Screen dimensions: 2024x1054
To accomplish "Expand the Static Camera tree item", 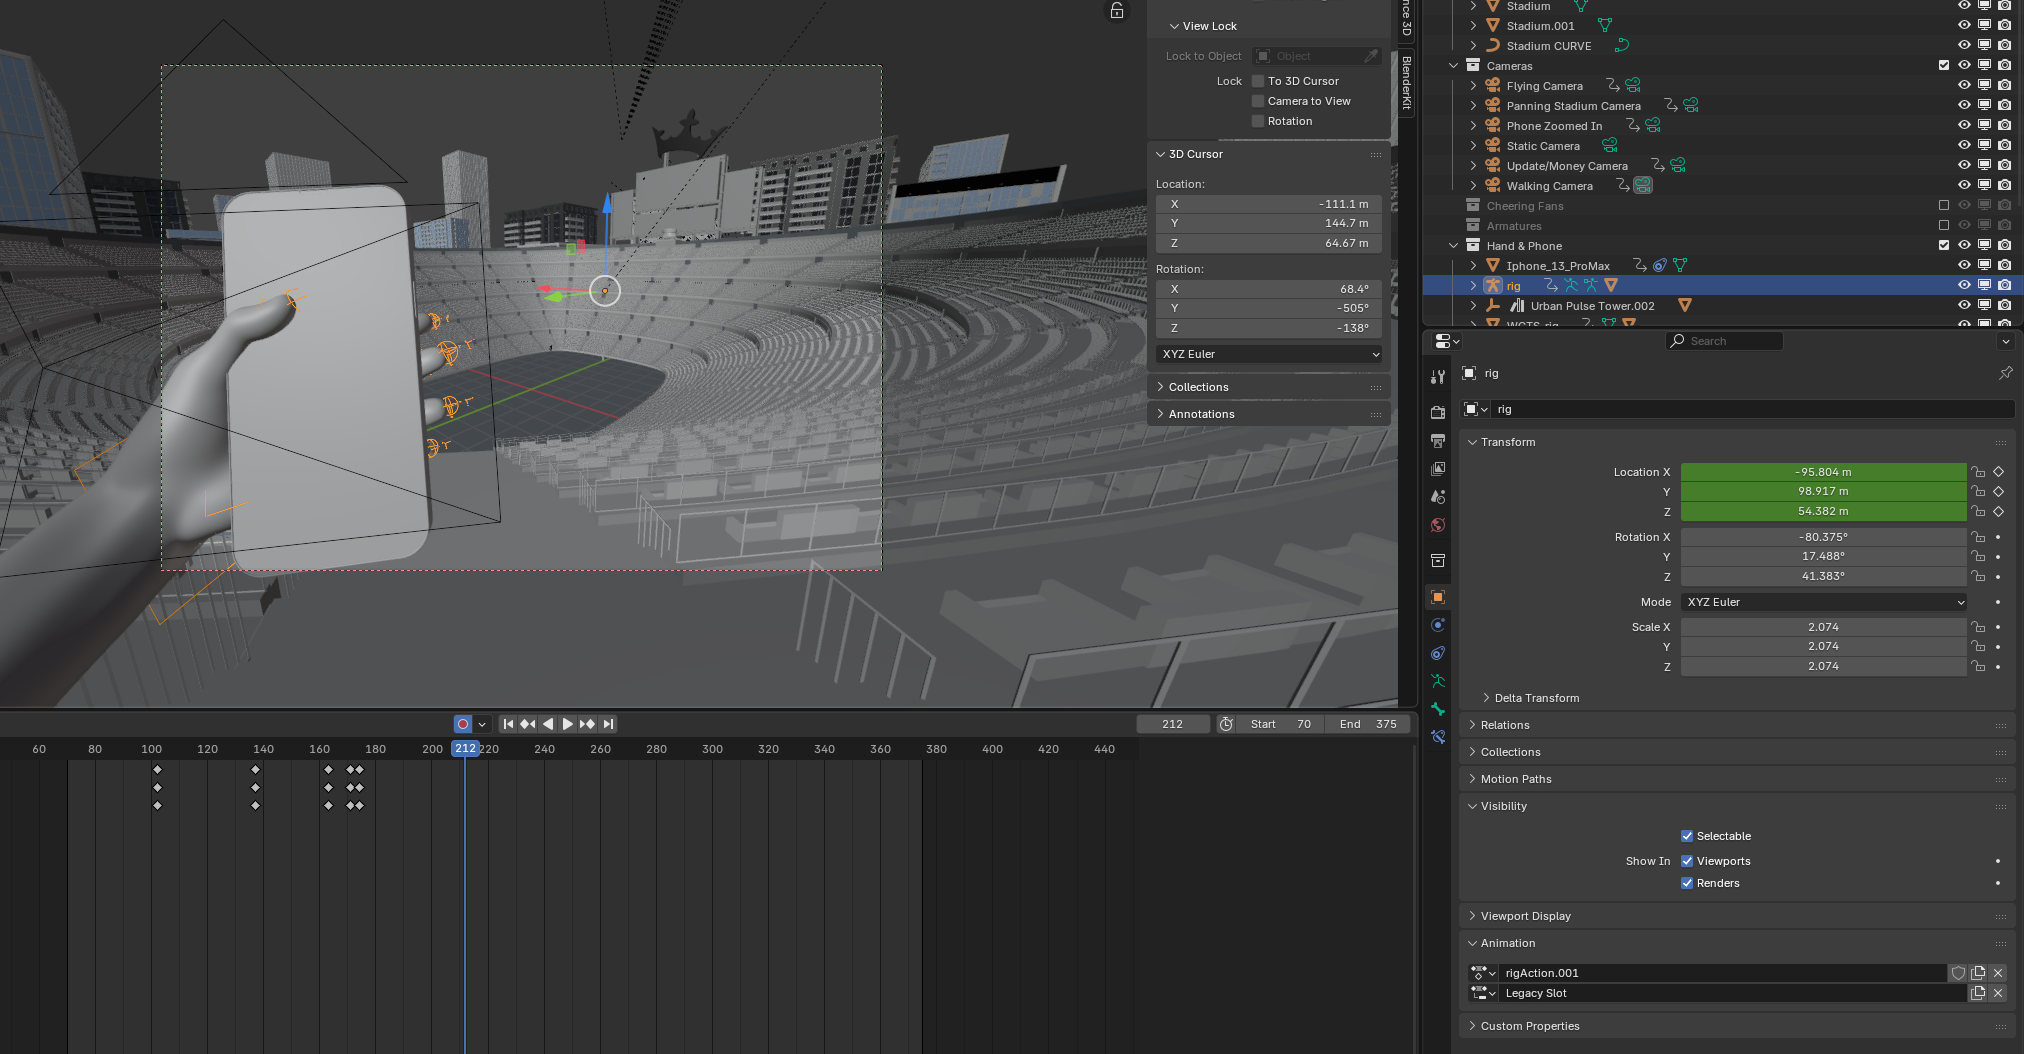I will click(x=1473, y=146).
